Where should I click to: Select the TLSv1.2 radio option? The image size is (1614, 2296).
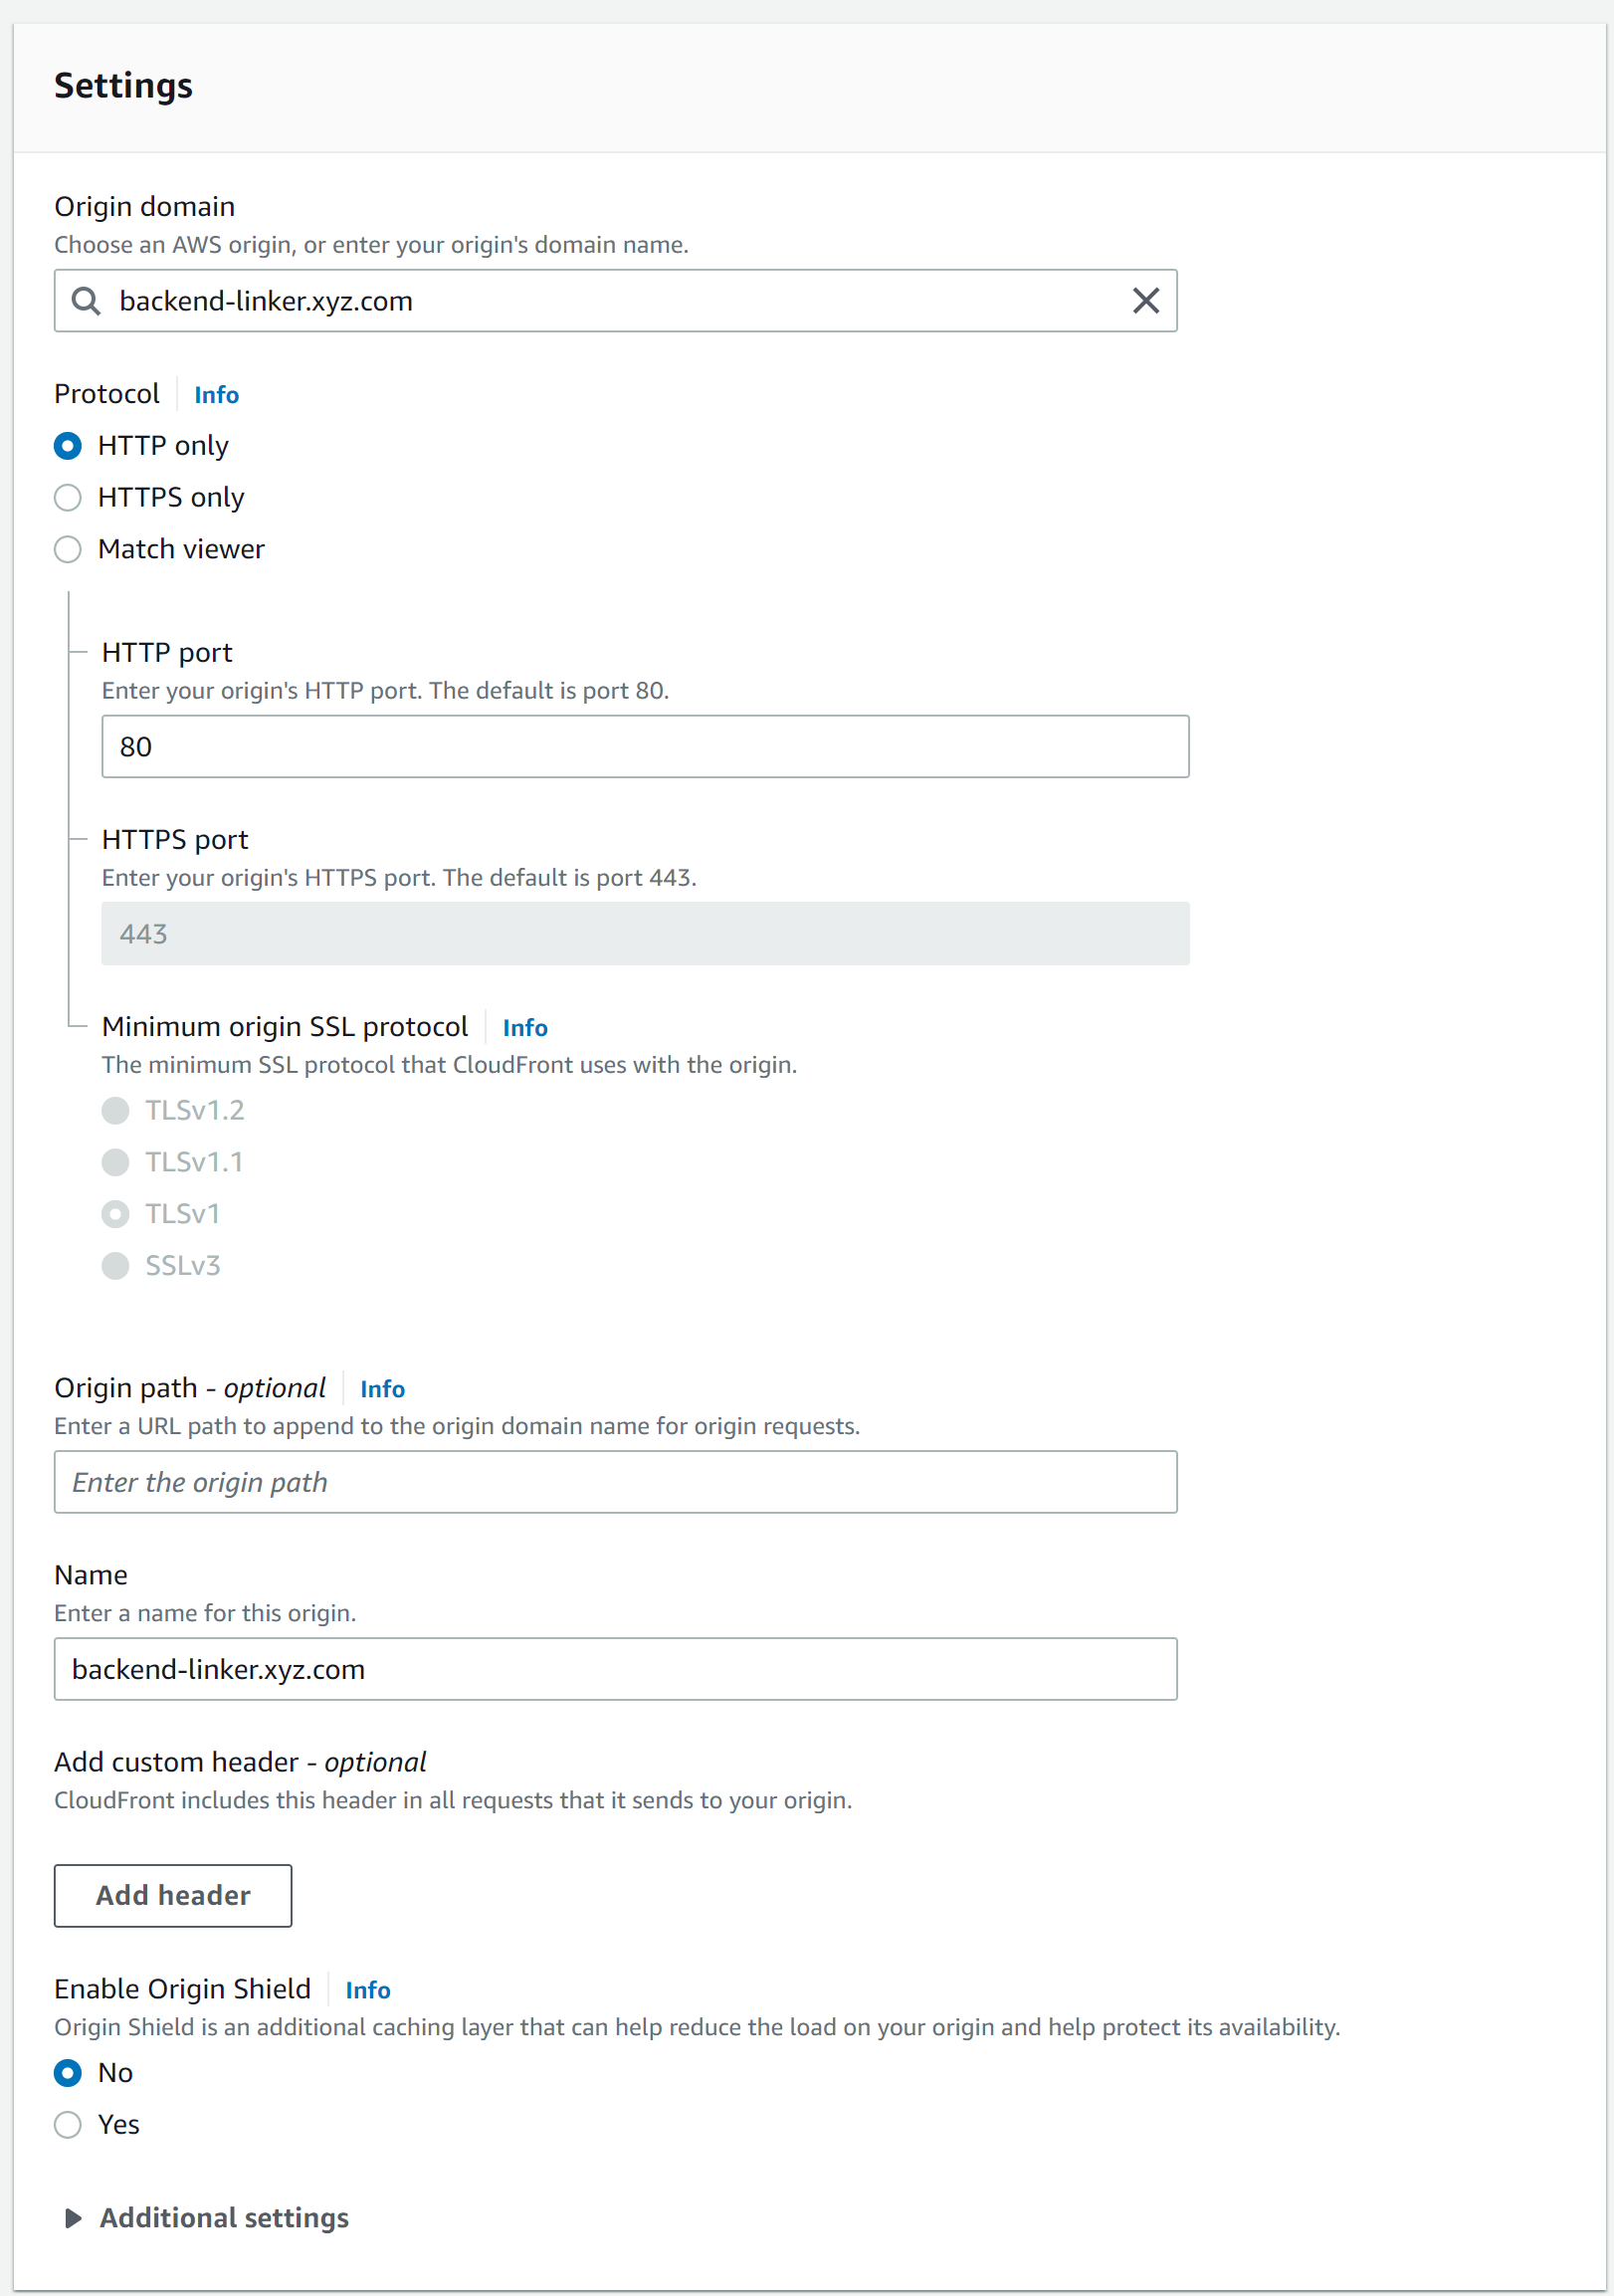(116, 1111)
